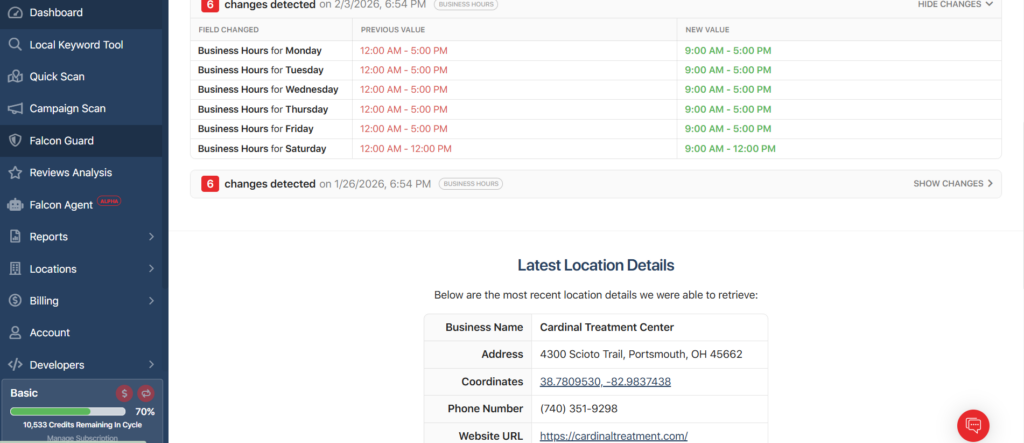Click the red dollar sign icon
1024x443 pixels.
(x=124, y=394)
